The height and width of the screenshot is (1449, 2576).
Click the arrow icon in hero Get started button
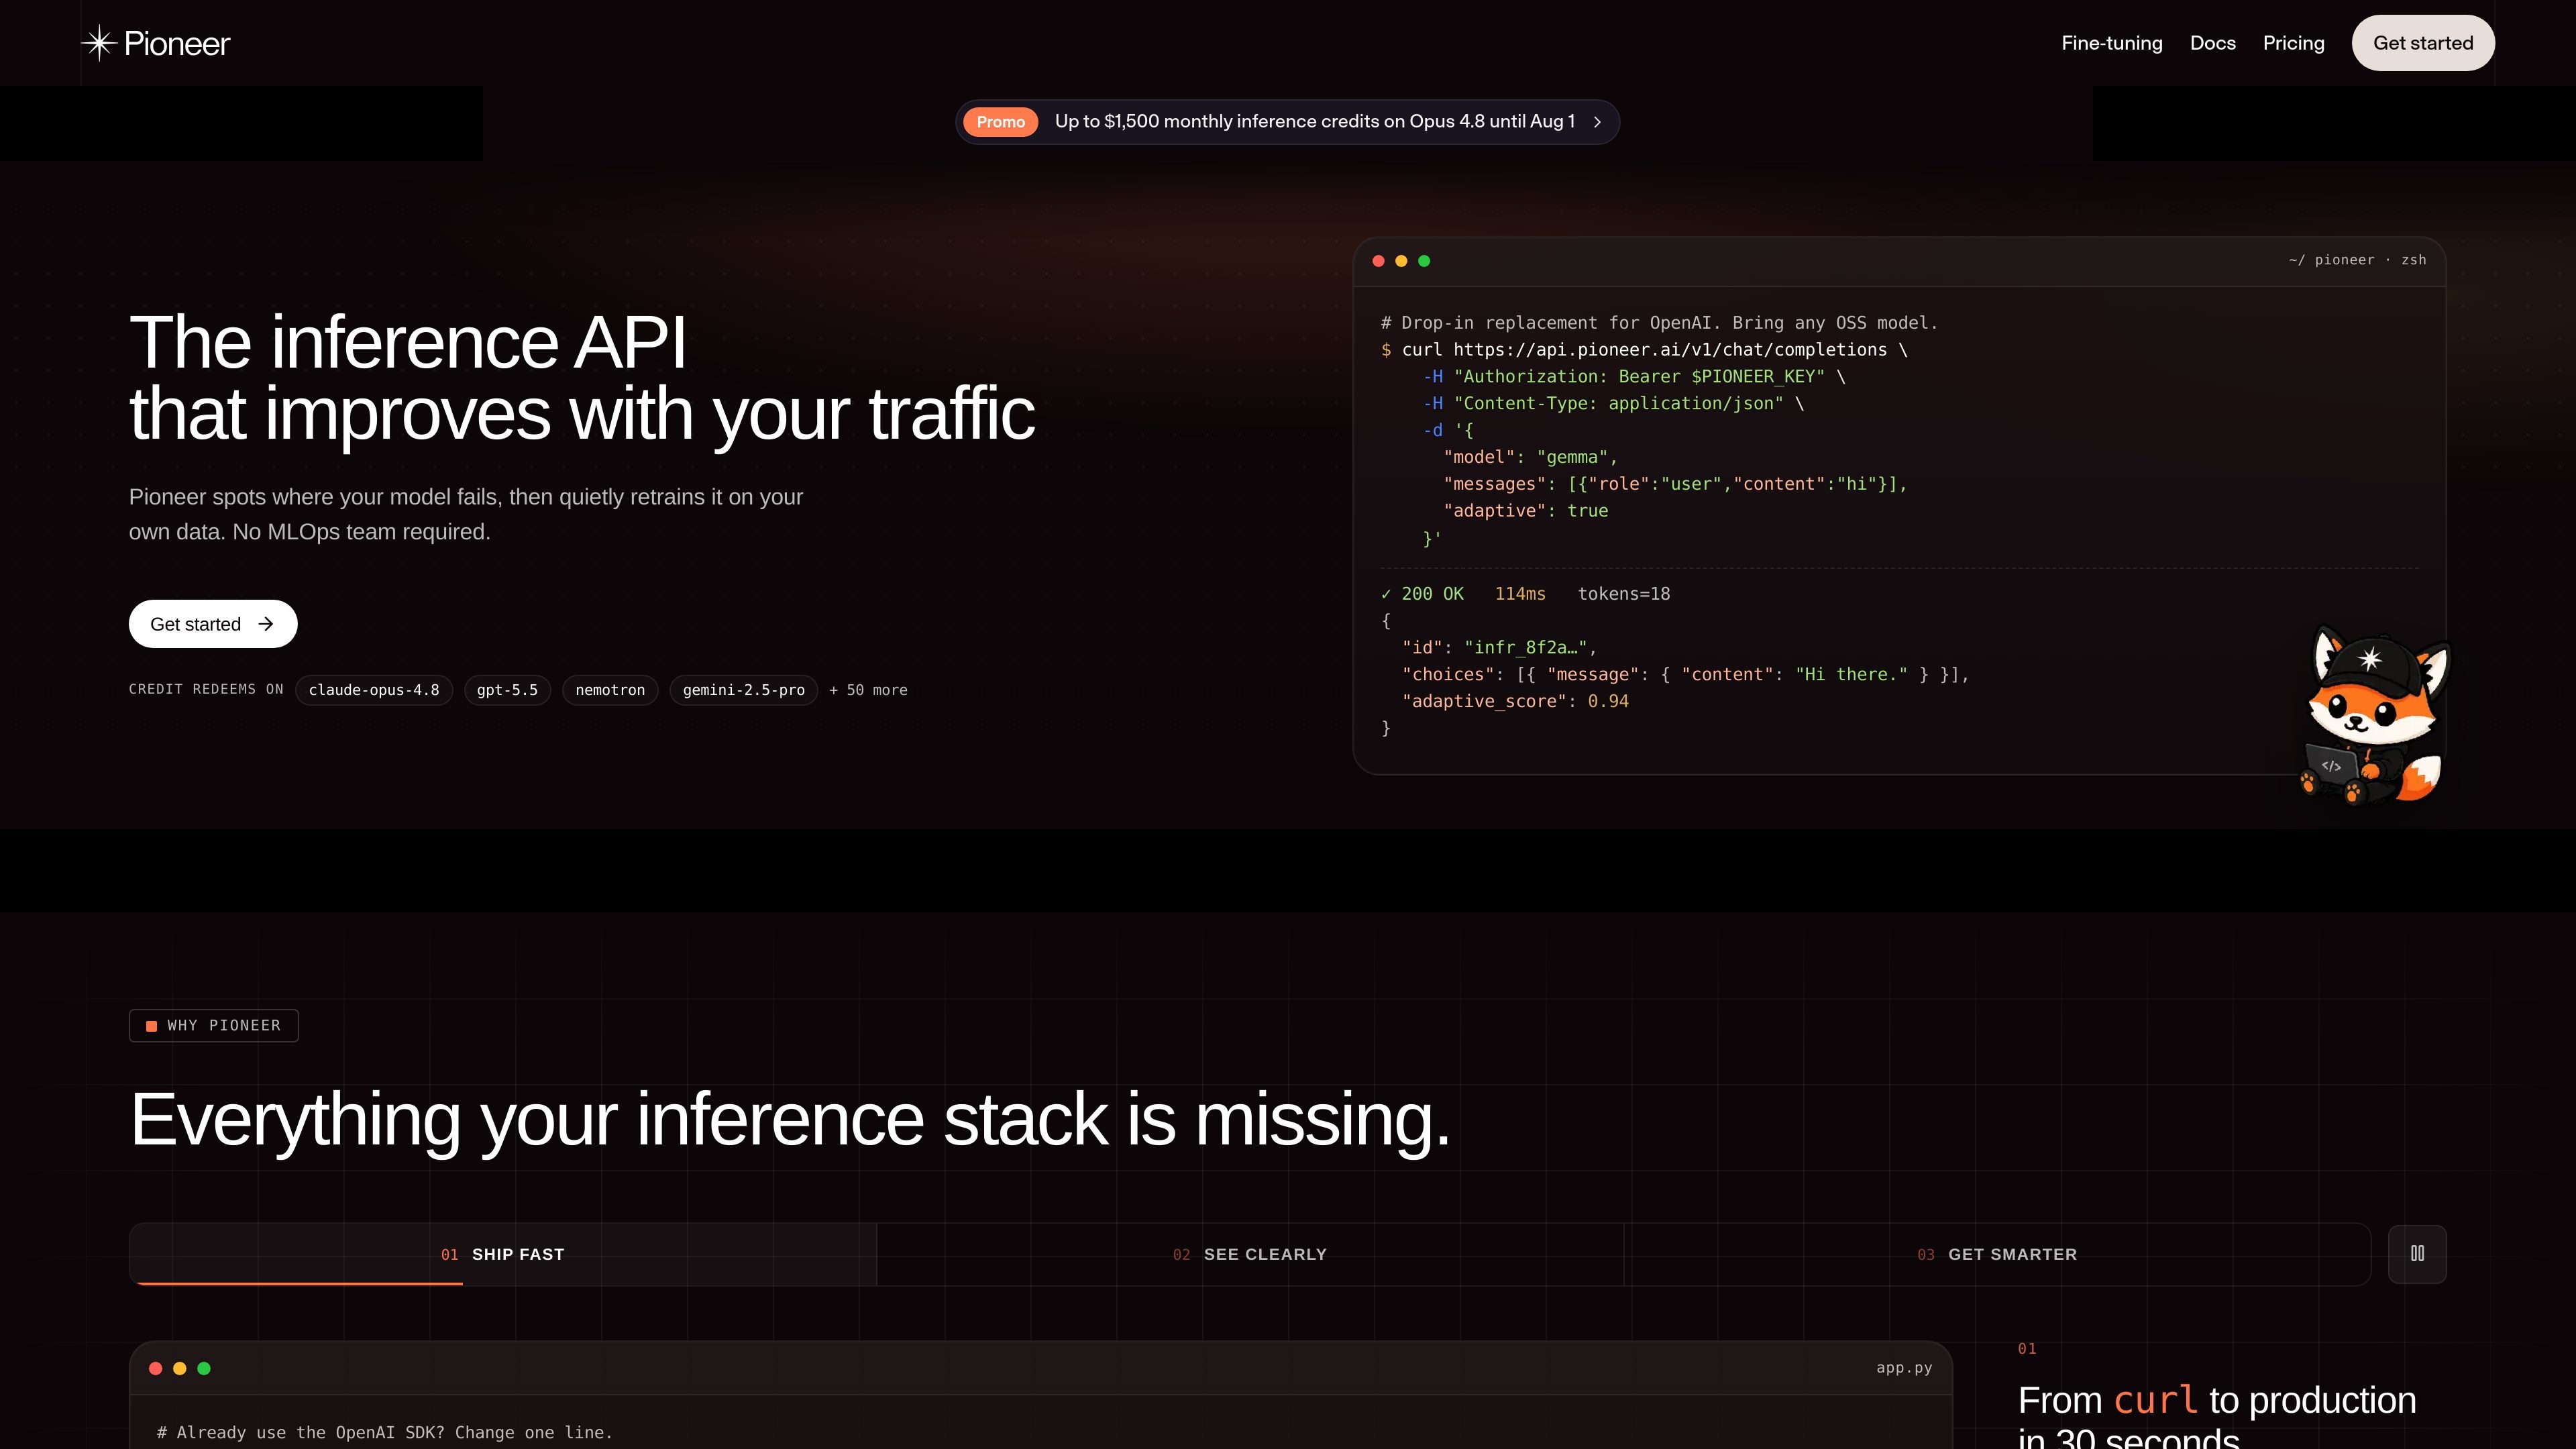point(266,624)
